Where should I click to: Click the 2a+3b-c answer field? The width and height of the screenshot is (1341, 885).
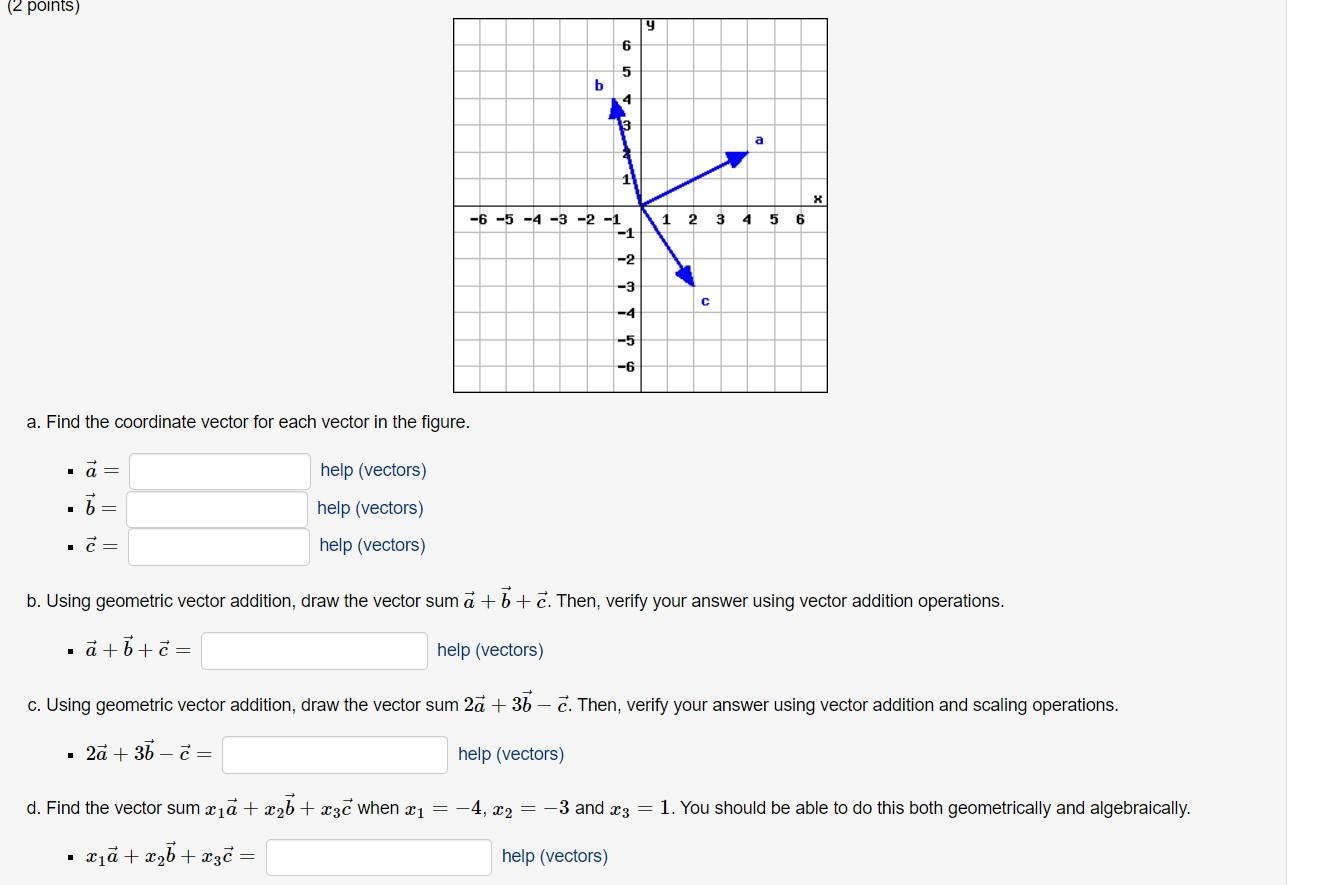click(334, 754)
